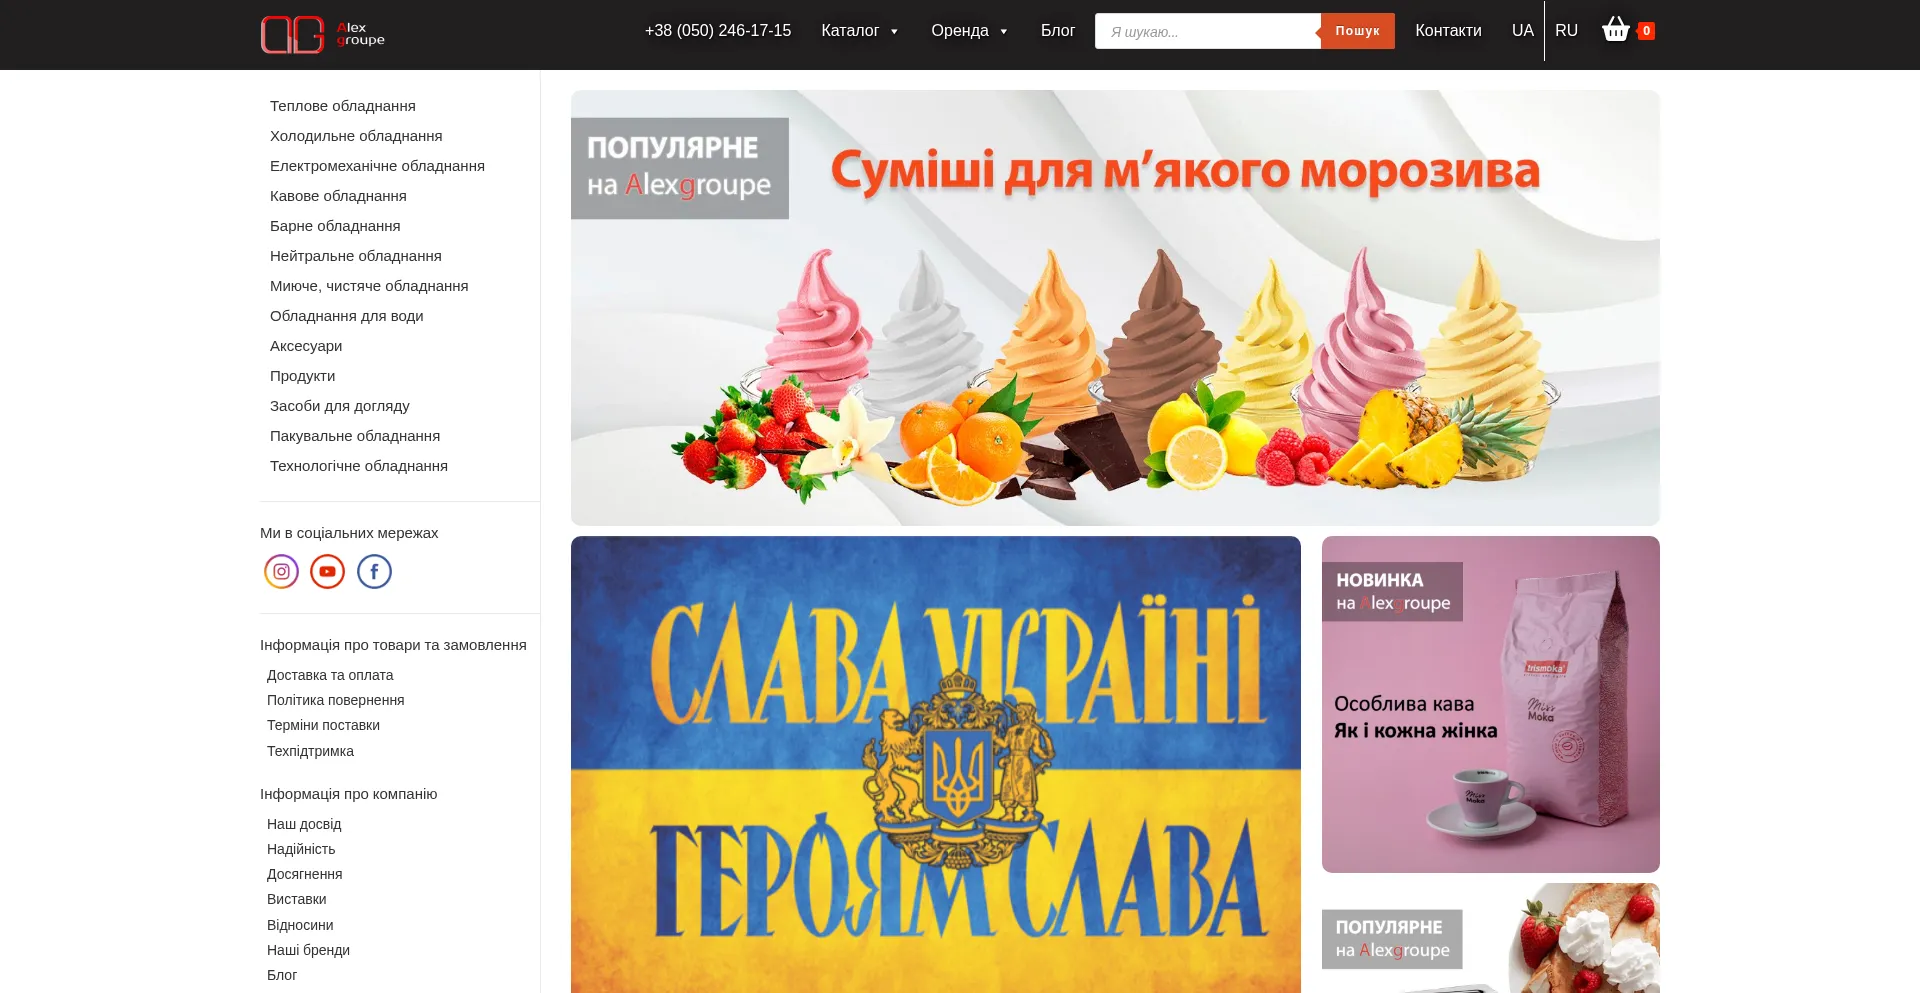
Task: Open the Блог menu item in header
Action: (1057, 31)
